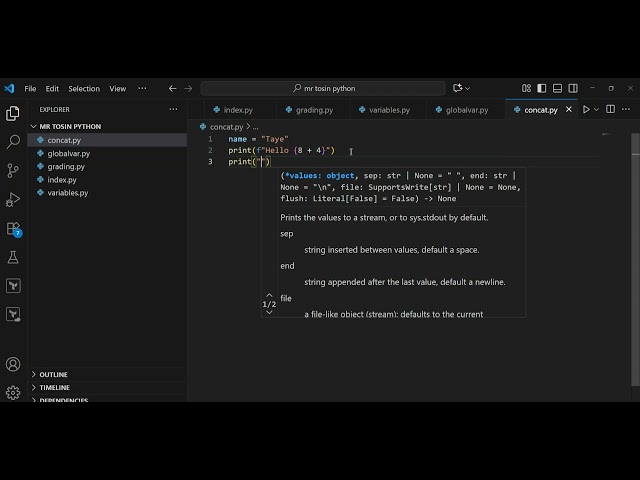This screenshot has height=480, width=640.
Task: Open the Manage gear settings icon
Action: [13, 393]
